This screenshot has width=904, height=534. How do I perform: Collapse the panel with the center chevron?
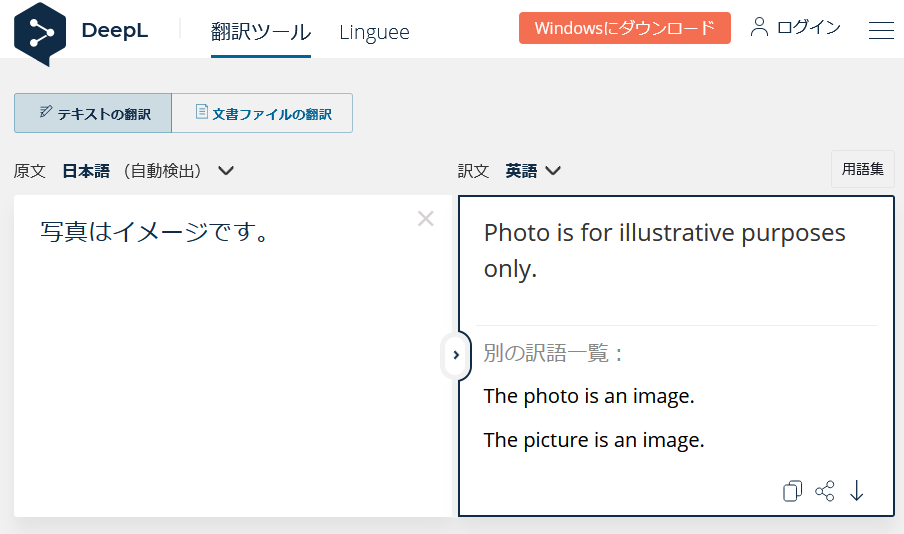(x=456, y=355)
